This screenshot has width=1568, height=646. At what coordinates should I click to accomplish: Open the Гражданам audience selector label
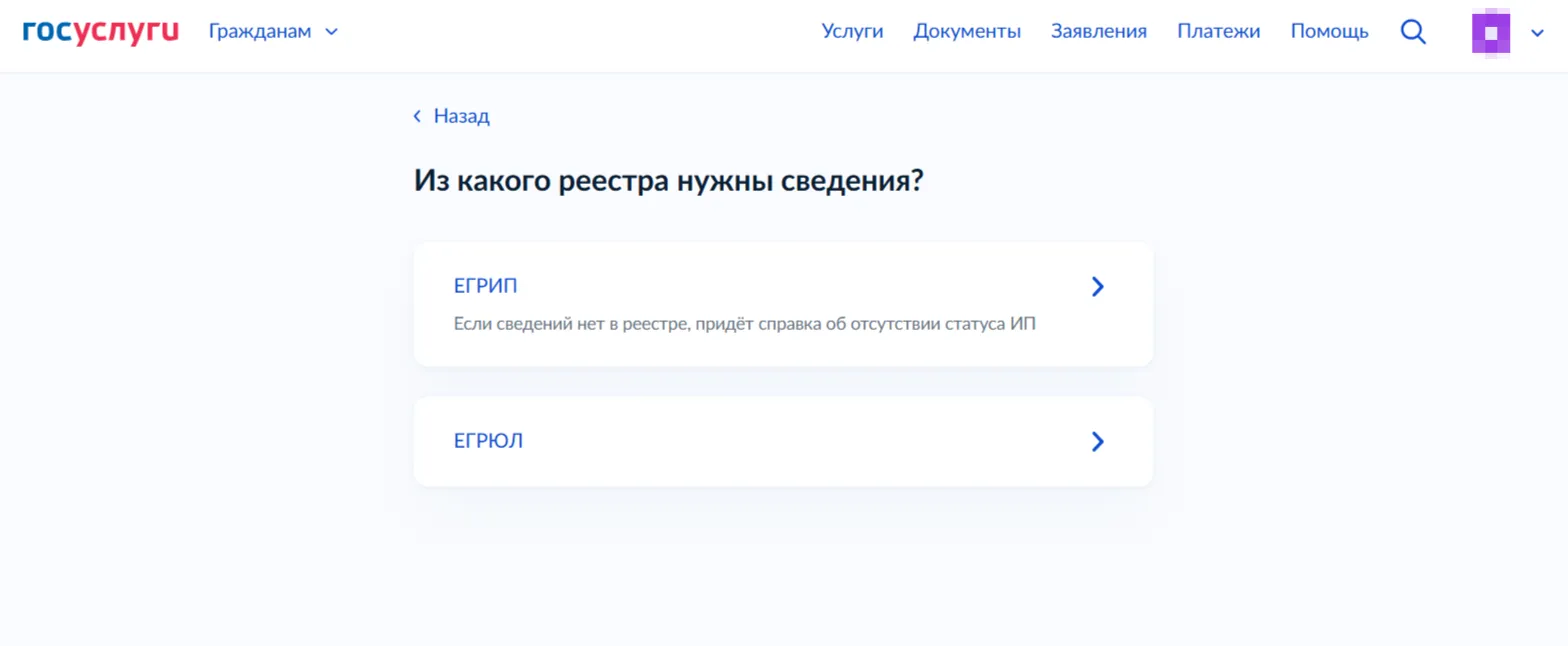260,31
